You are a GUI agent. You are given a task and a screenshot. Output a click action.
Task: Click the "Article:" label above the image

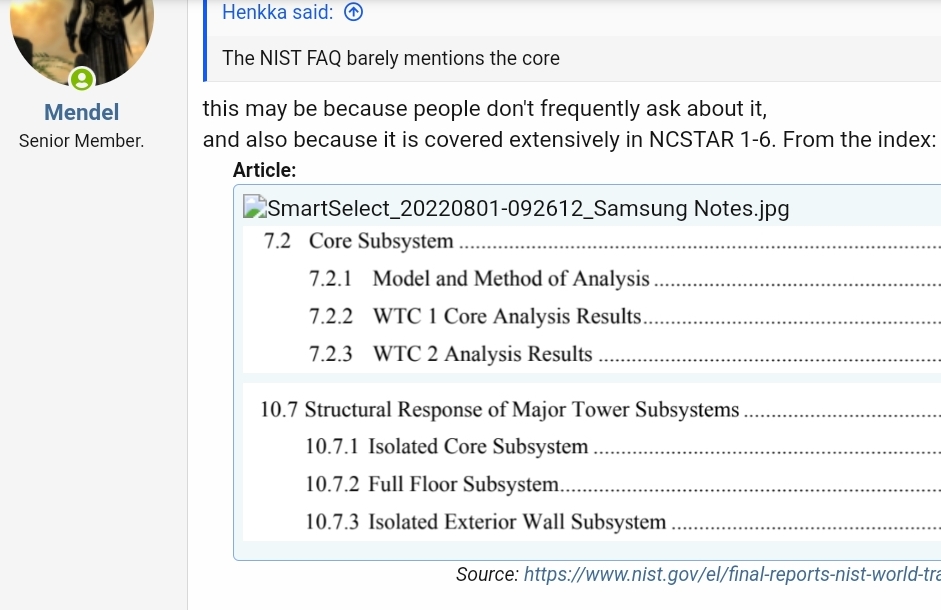265,170
